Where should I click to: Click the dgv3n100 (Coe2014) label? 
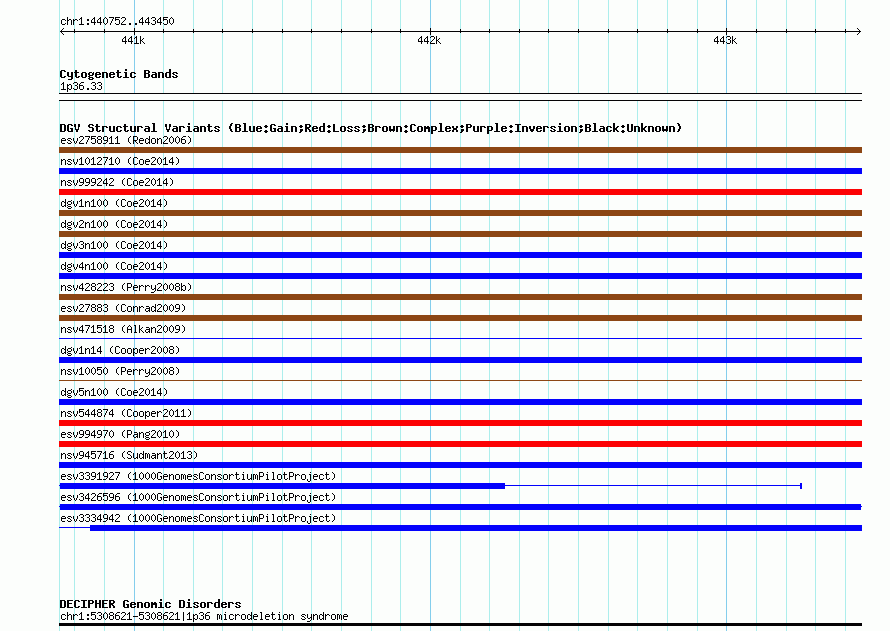pyautogui.click(x=114, y=245)
